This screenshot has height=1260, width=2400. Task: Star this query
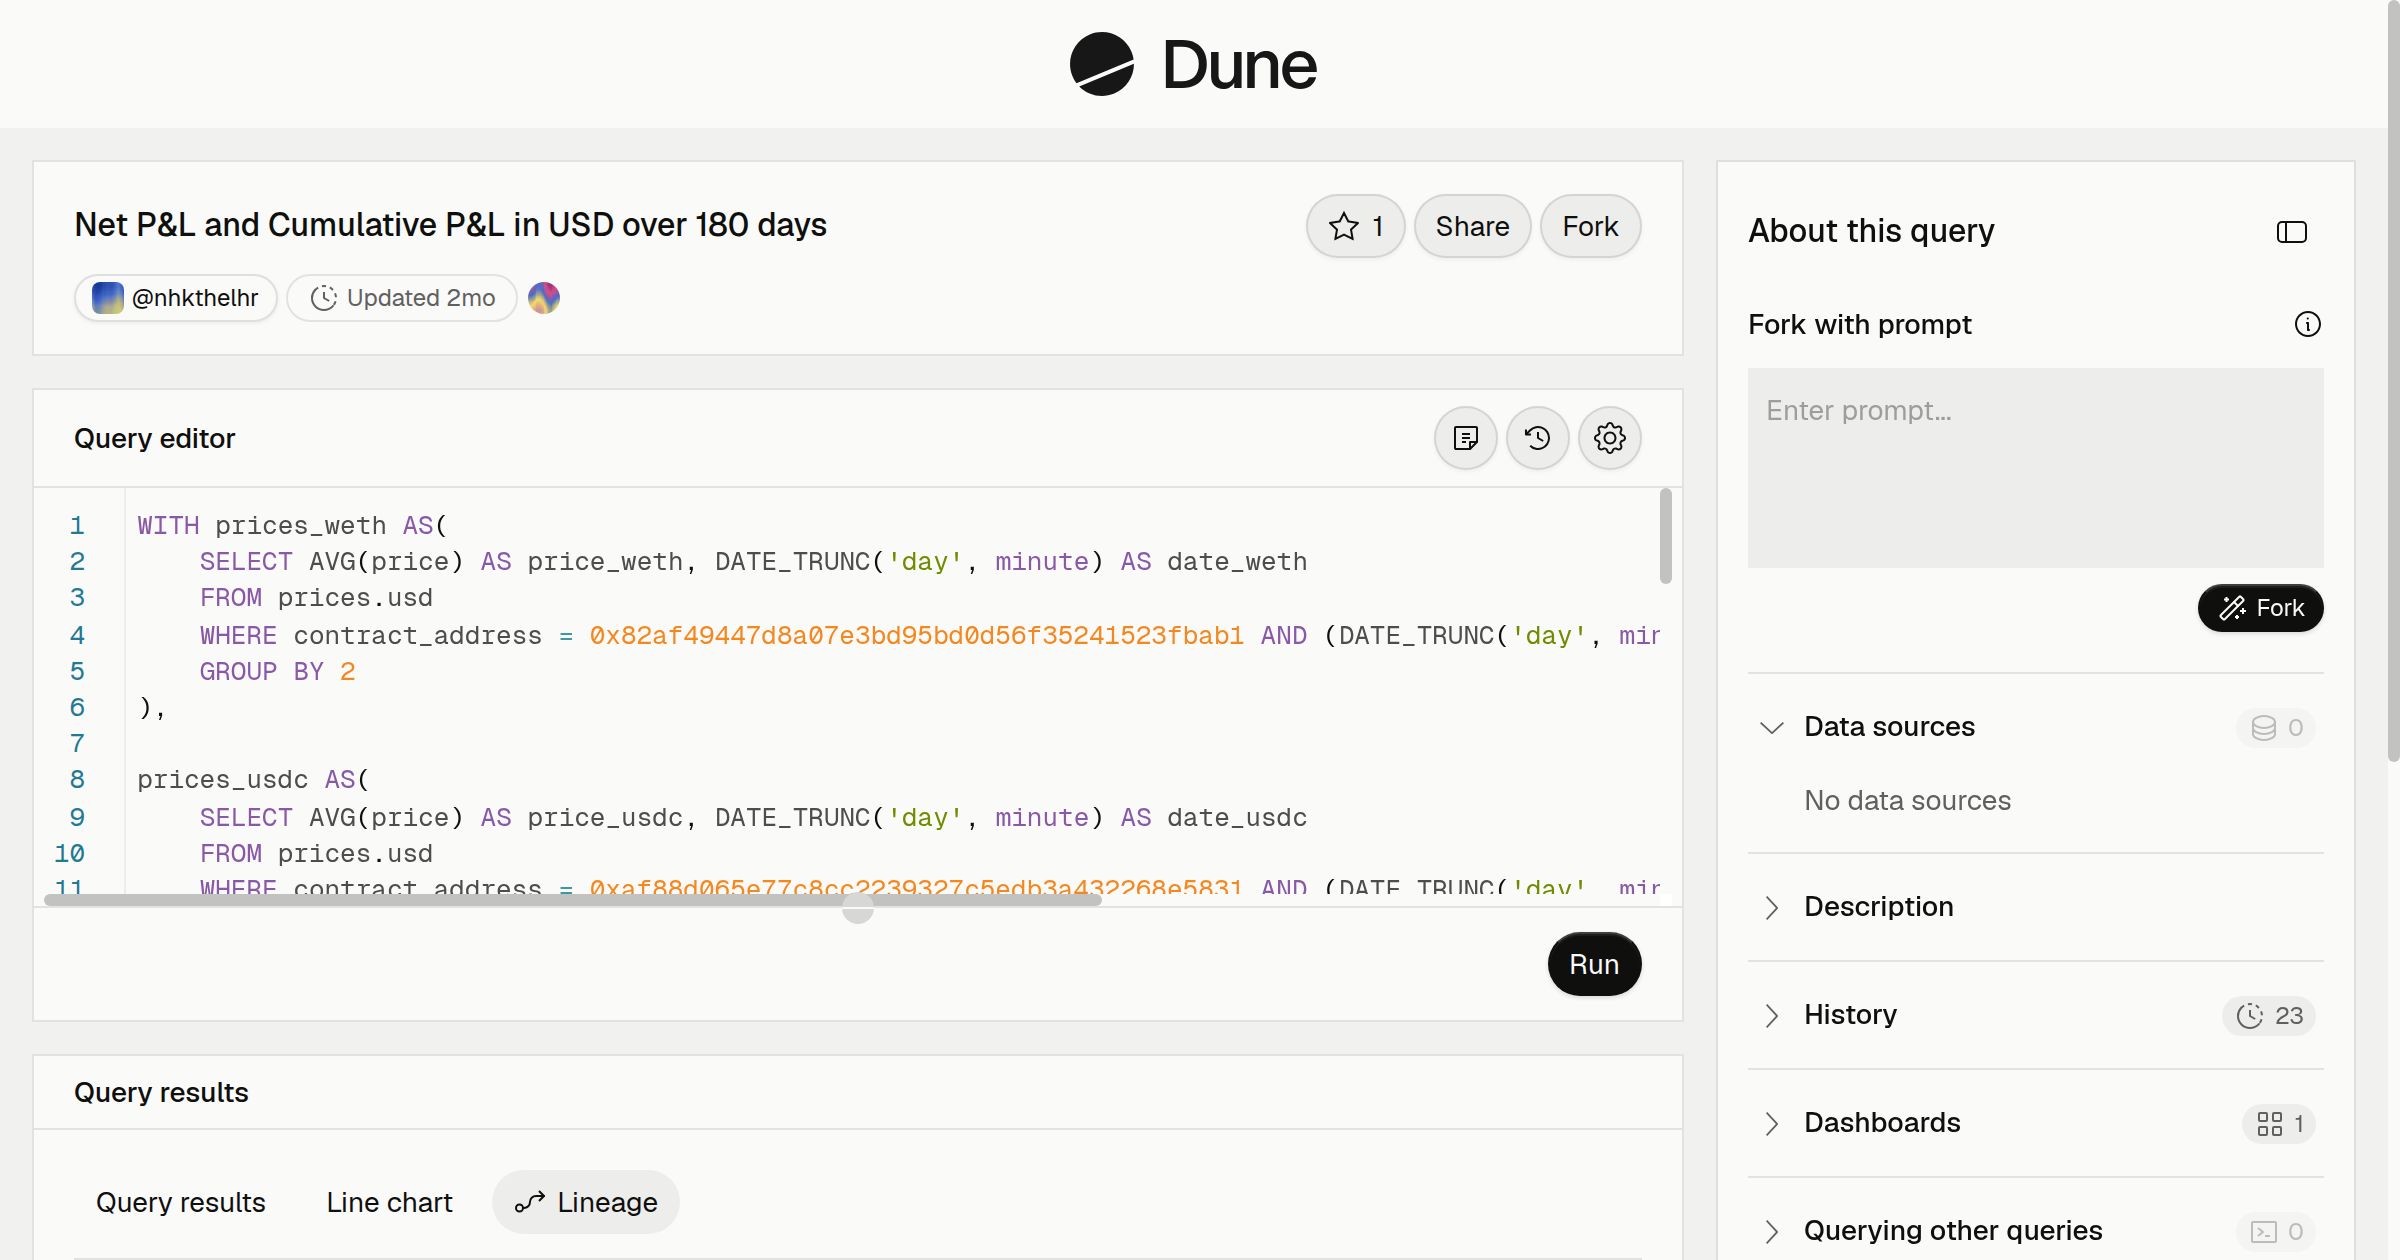pos(1355,226)
